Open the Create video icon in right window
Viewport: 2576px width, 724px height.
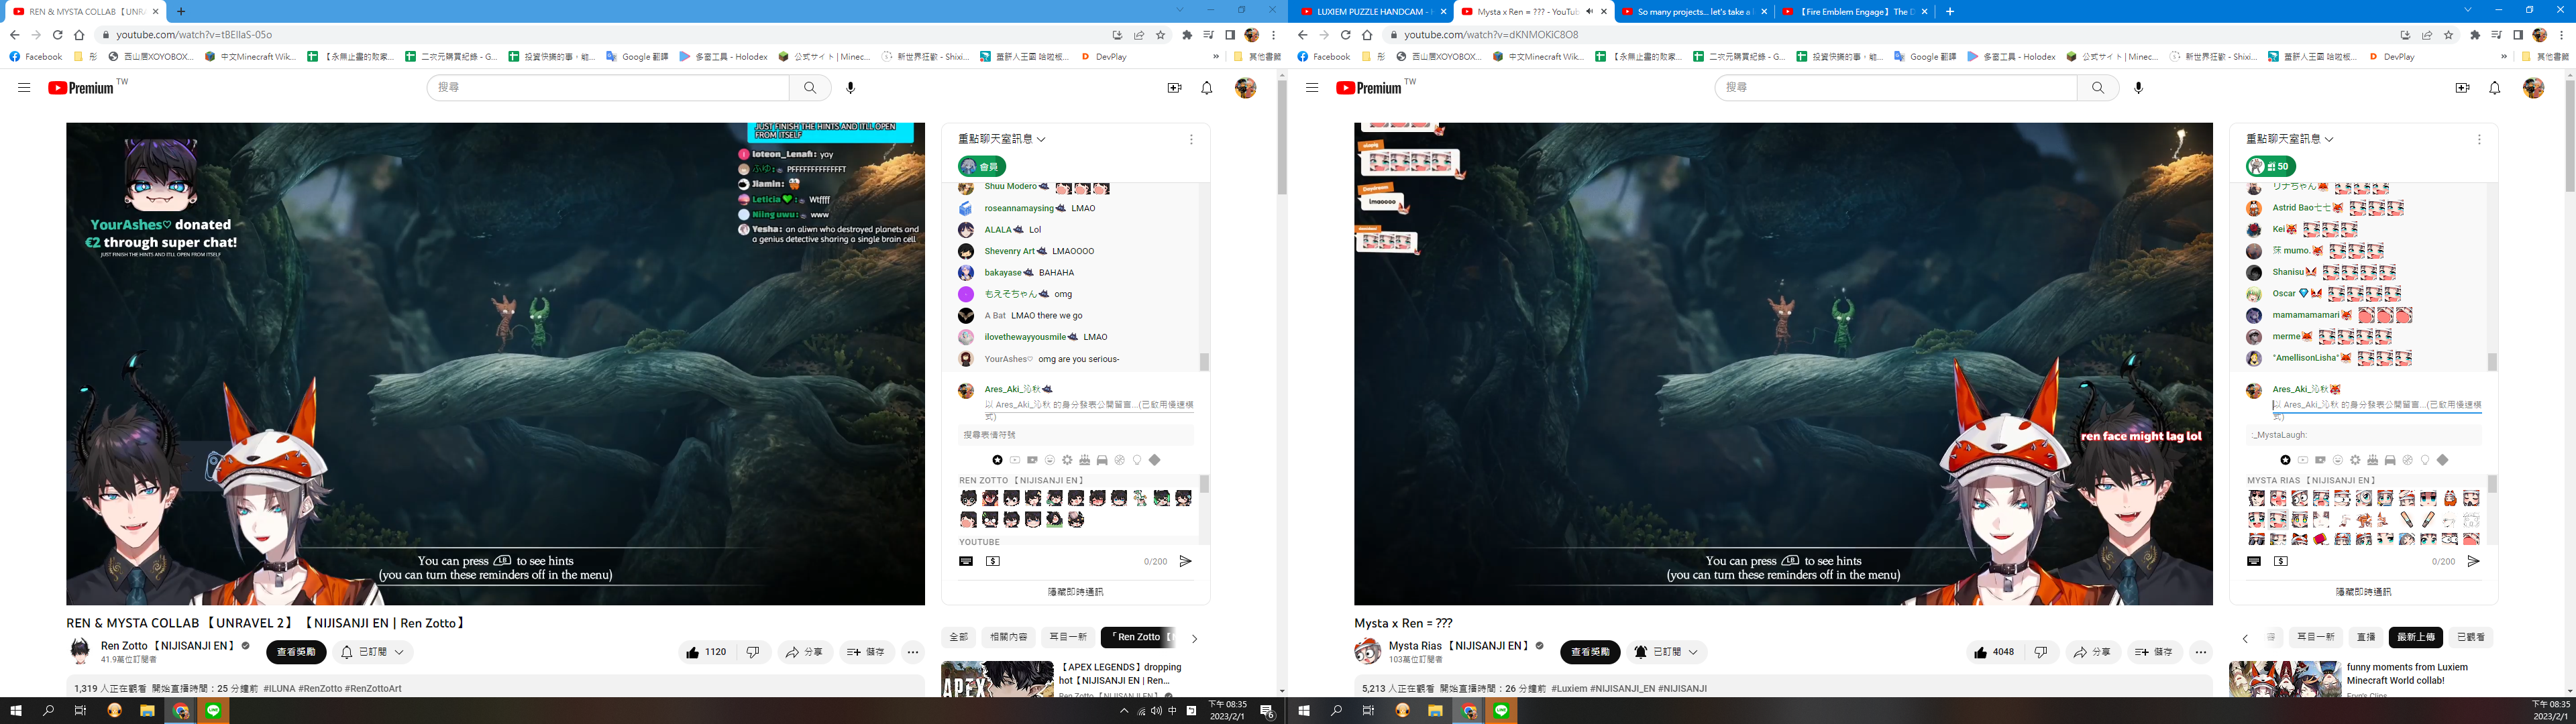coord(2462,88)
